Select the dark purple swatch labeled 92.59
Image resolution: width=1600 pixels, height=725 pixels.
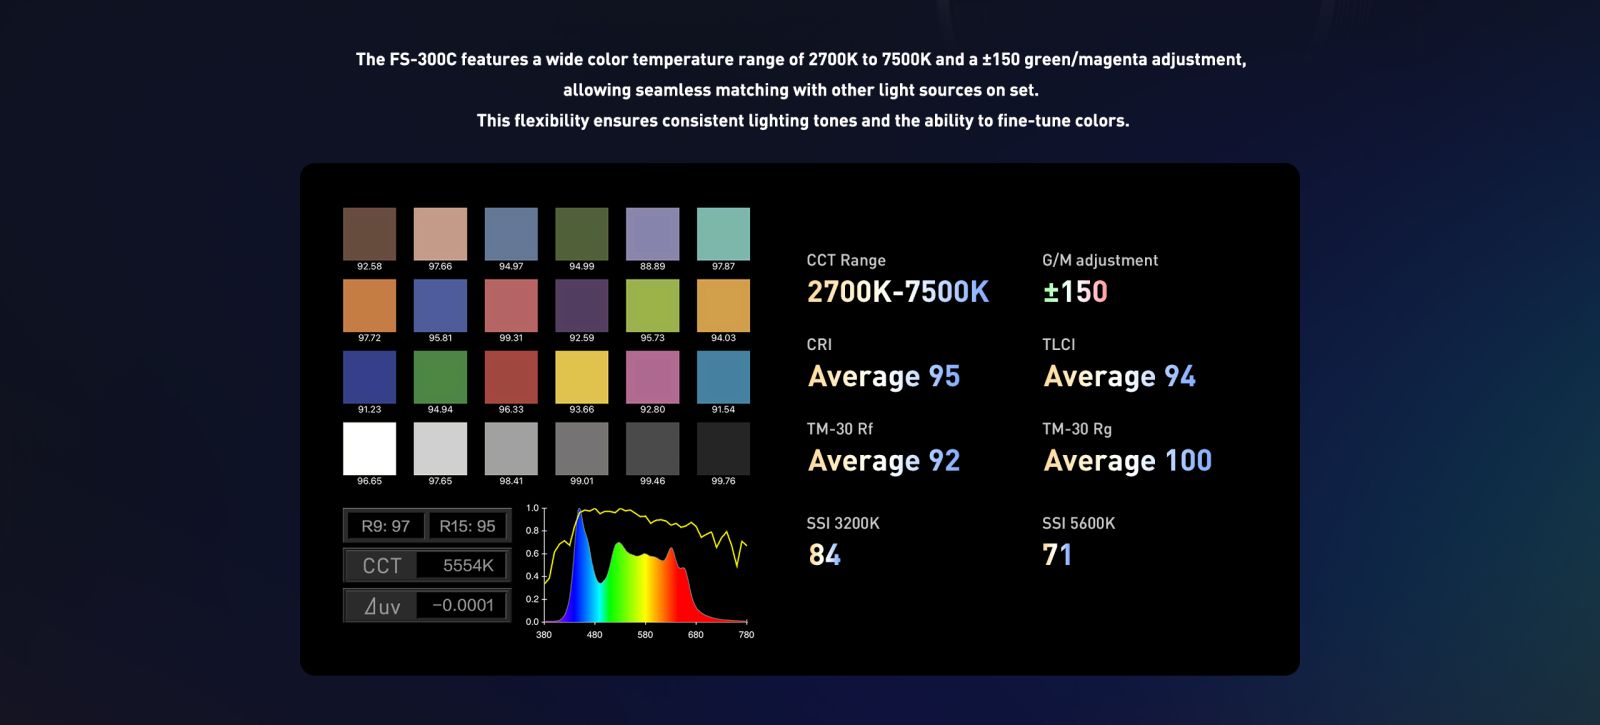[582, 306]
